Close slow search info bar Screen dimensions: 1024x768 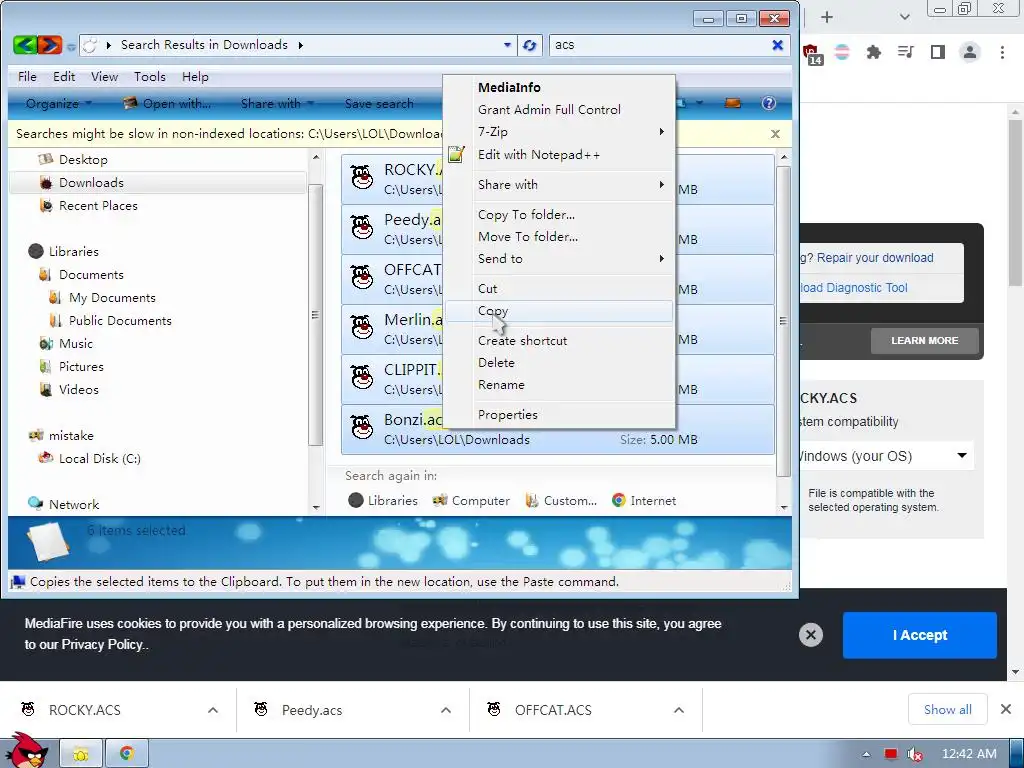(775, 134)
